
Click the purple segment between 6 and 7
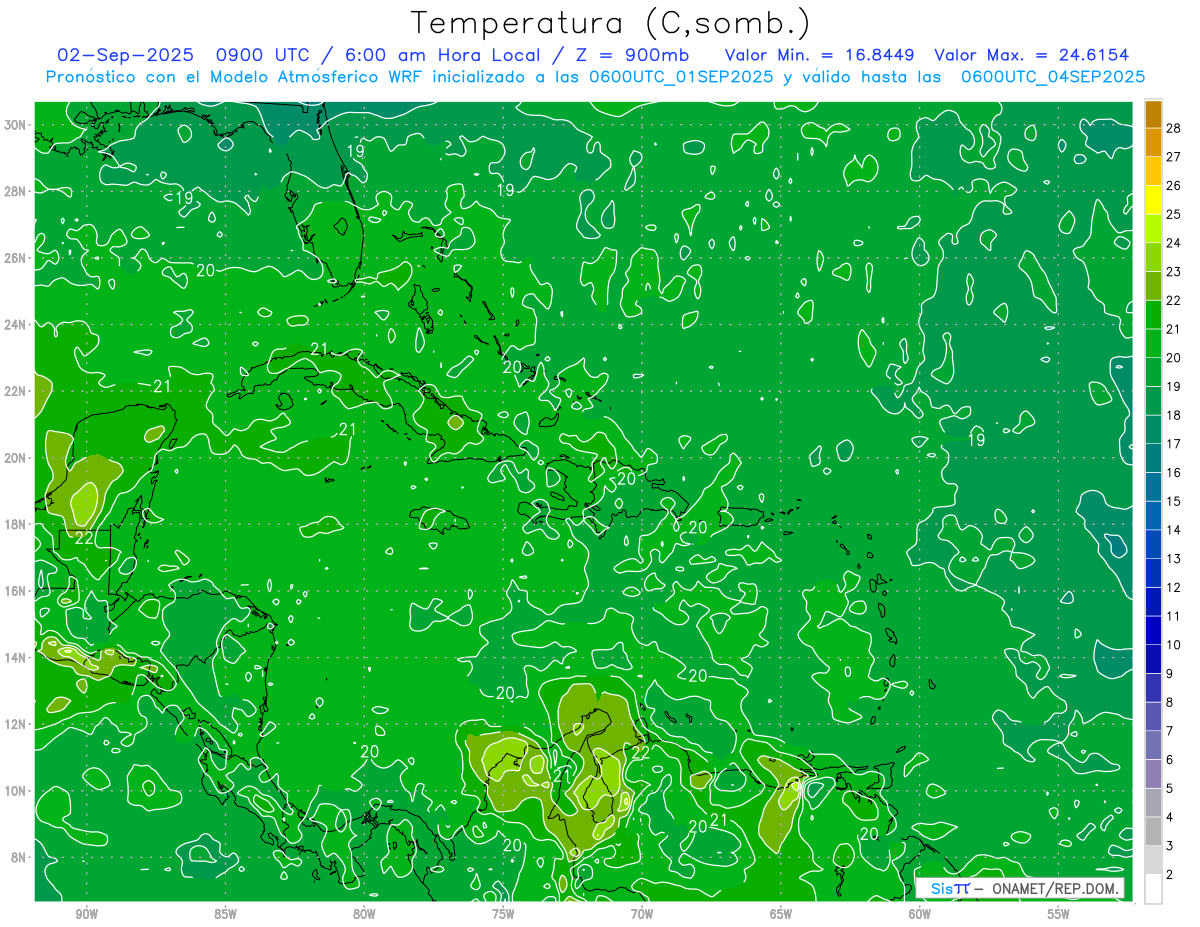click(x=1153, y=746)
